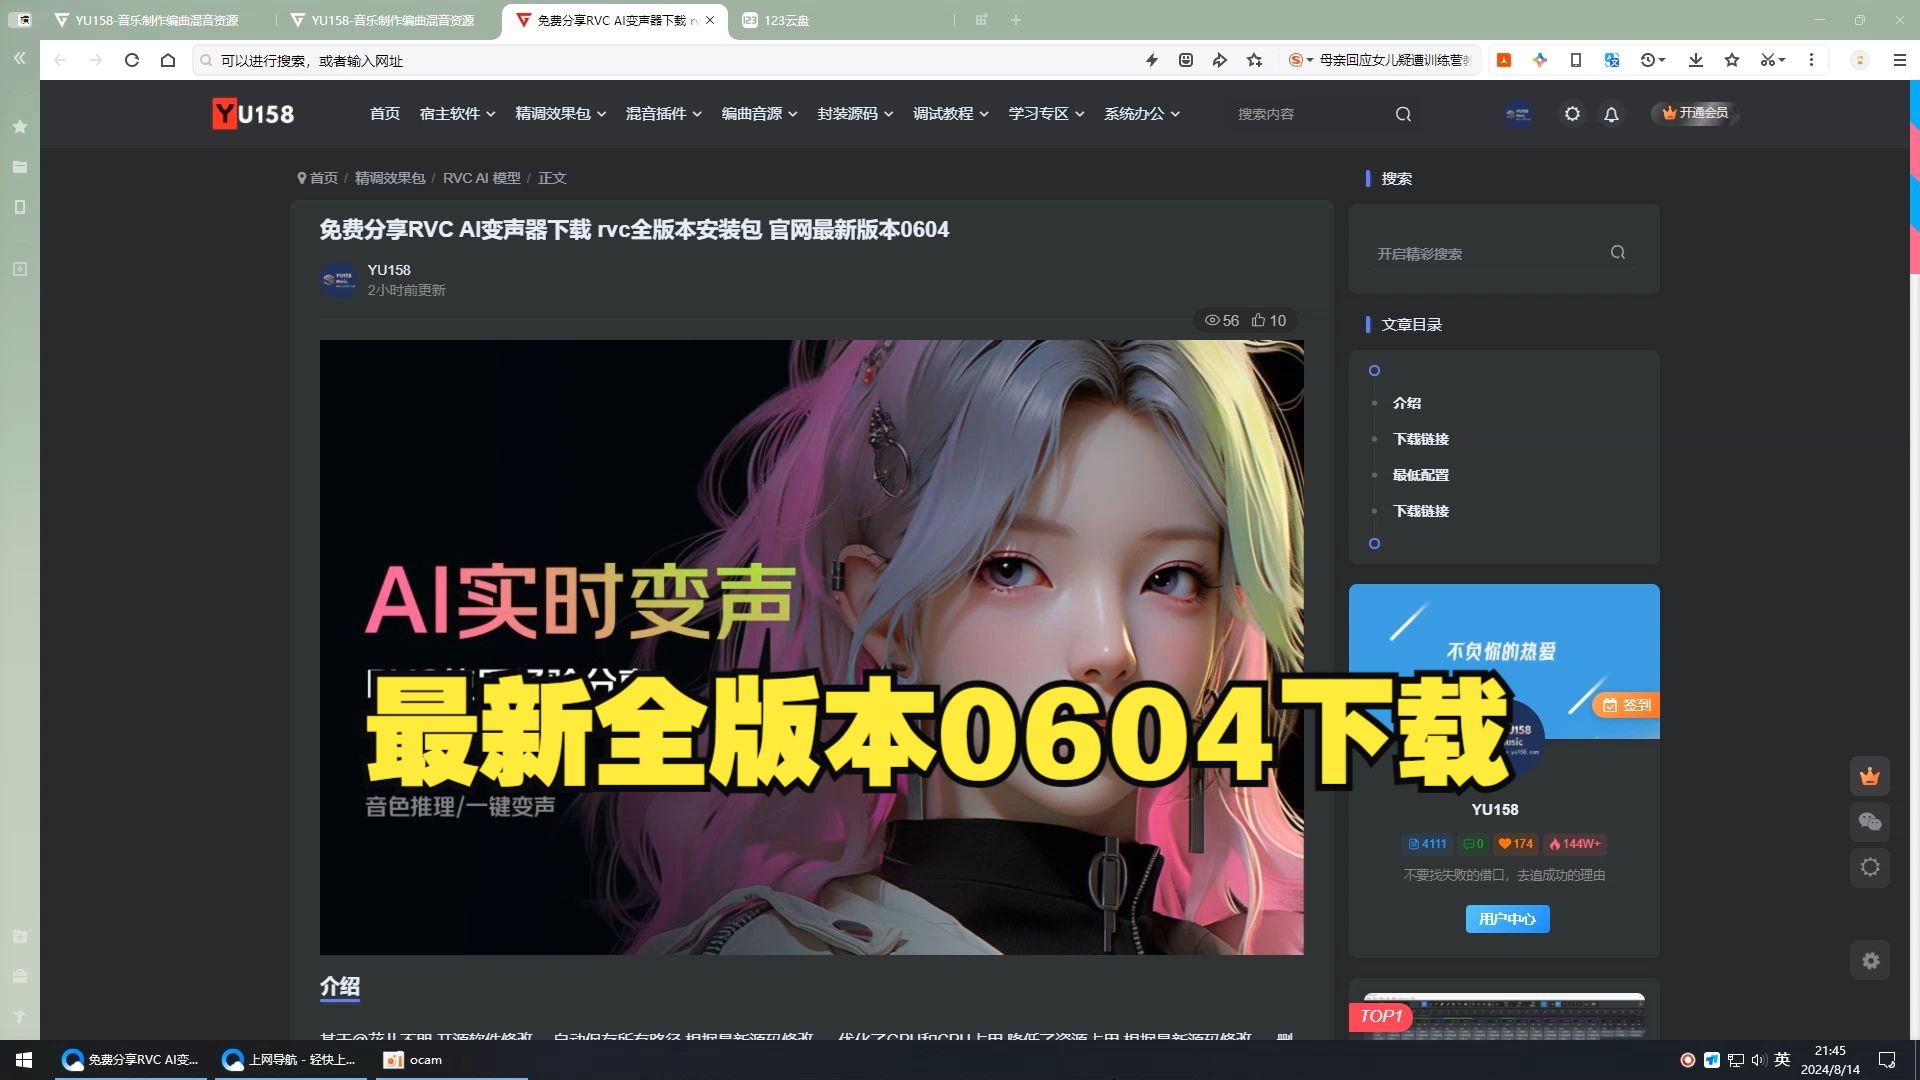1920x1080 pixels.
Task: Open the Sogou search engine dropdown
Action: click(x=1300, y=60)
